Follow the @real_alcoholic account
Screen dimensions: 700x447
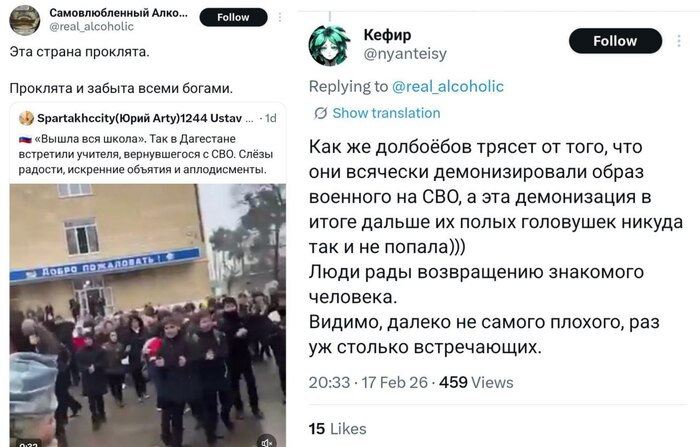click(x=233, y=17)
